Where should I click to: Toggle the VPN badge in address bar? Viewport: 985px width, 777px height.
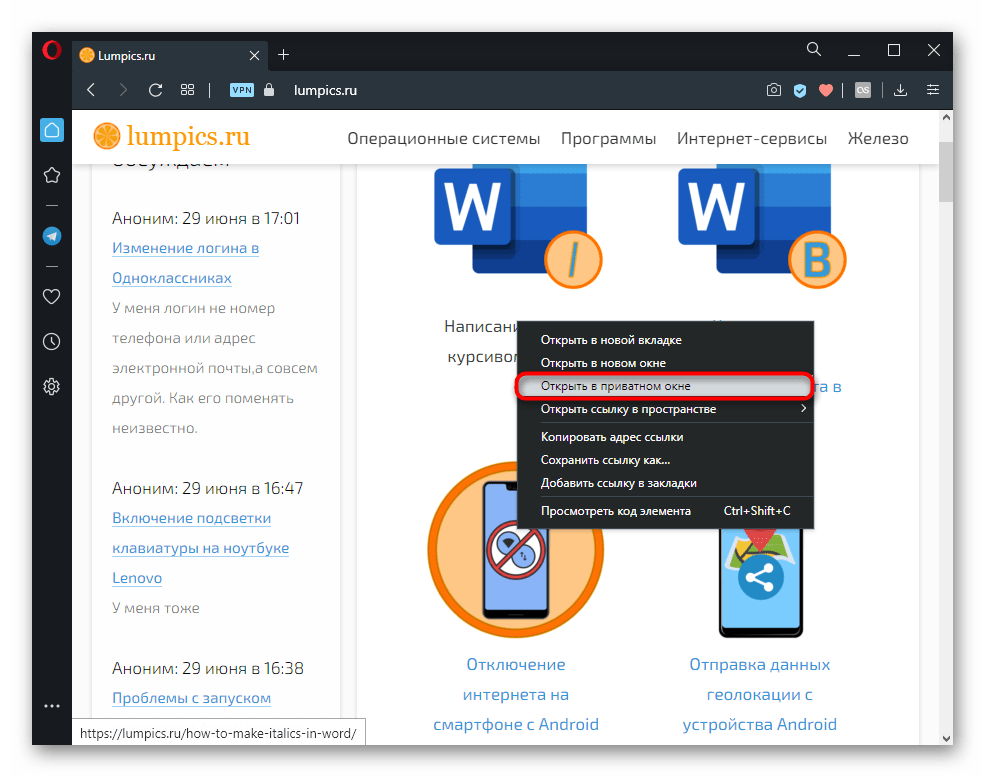tap(242, 90)
